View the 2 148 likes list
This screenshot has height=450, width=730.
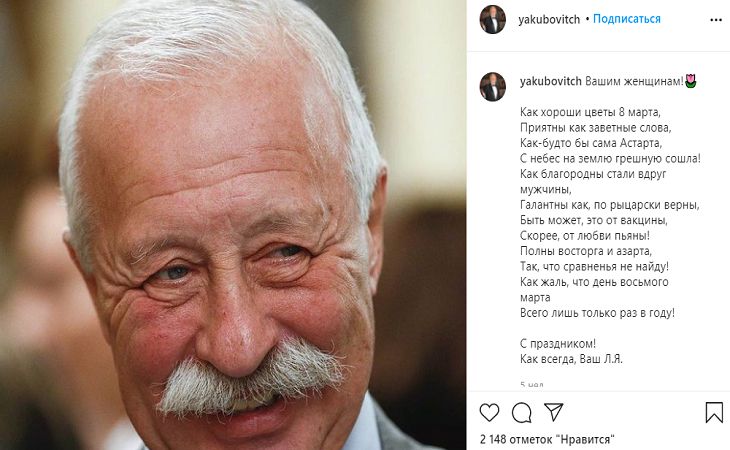547,439
